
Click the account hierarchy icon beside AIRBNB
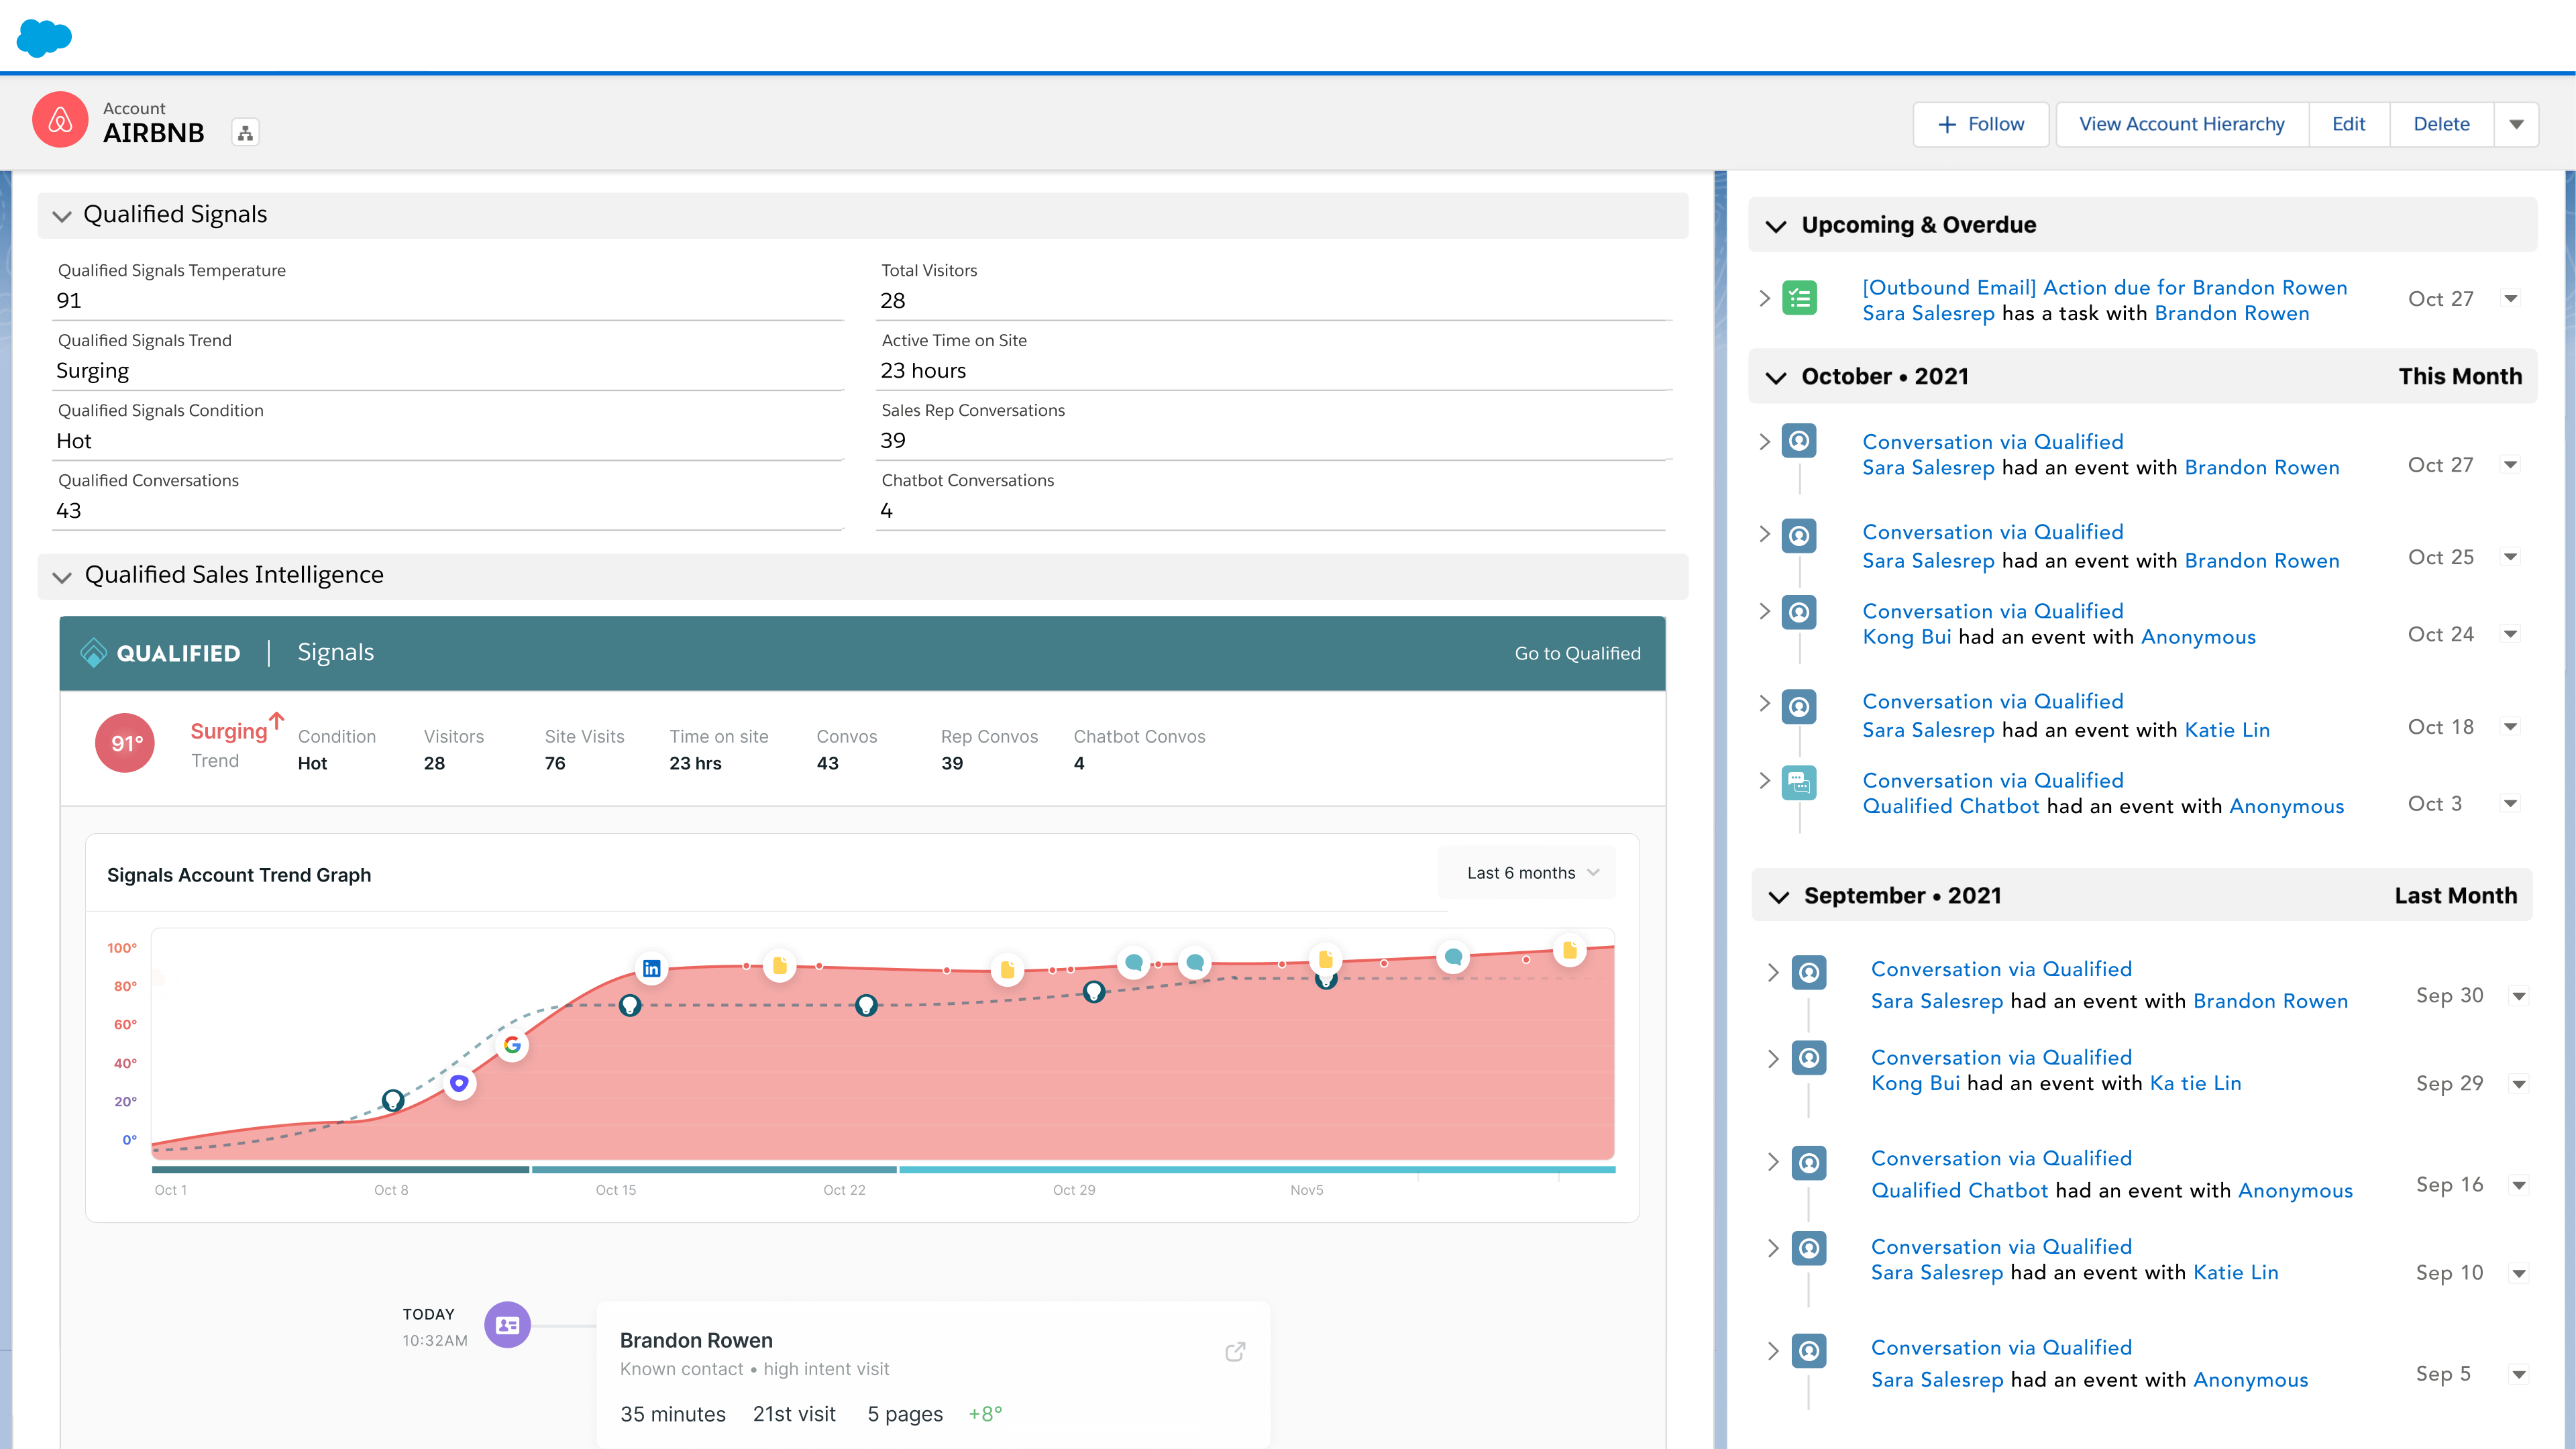245,133
